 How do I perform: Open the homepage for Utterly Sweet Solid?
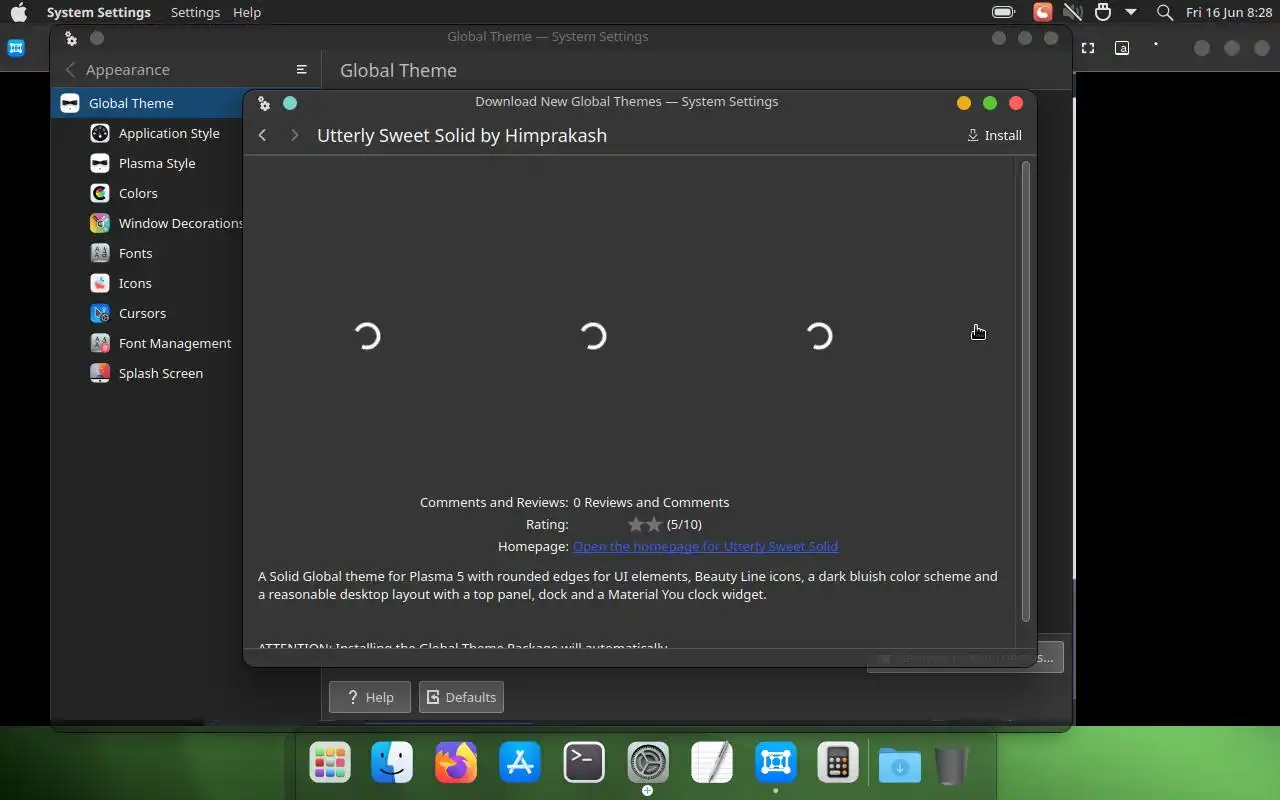pos(705,546)
